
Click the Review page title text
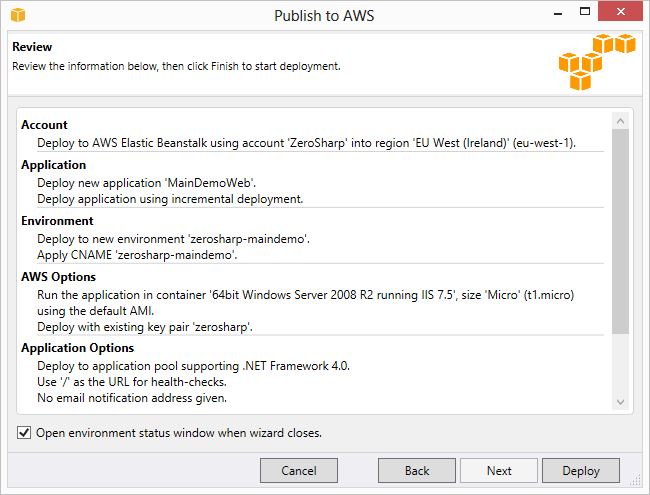[x=32, y=47]
